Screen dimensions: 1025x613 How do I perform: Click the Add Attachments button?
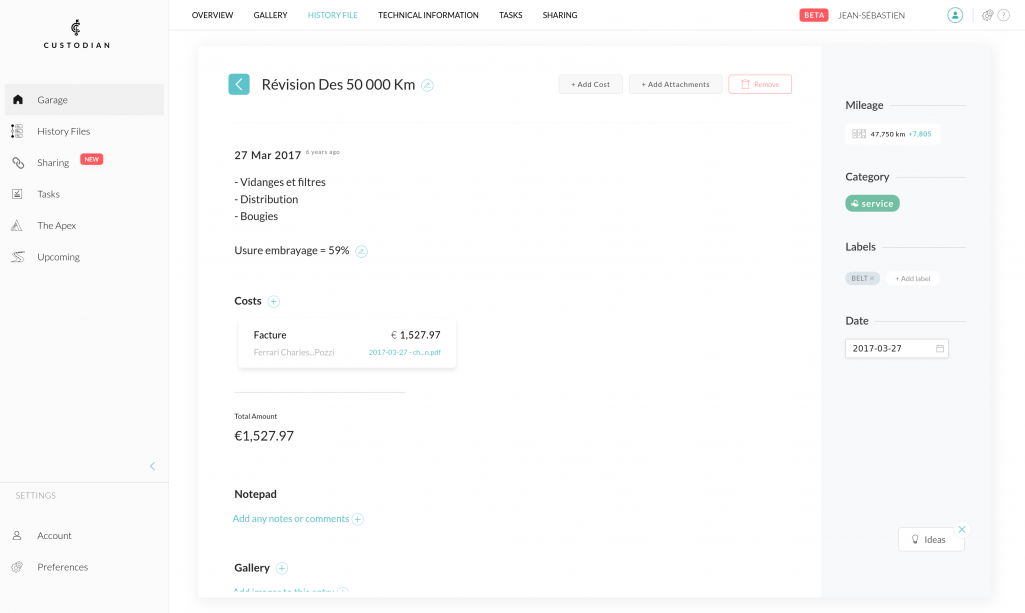click(x=675, y=84)
